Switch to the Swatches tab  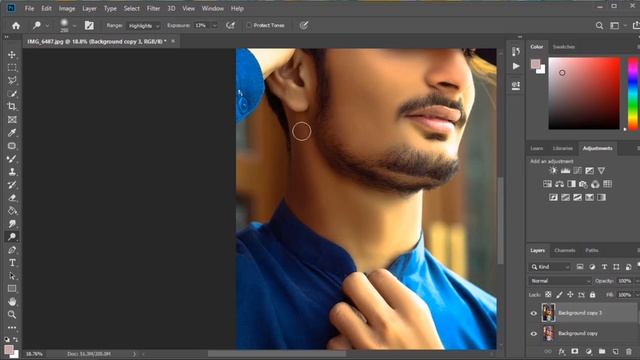click(x=564, y=47)
